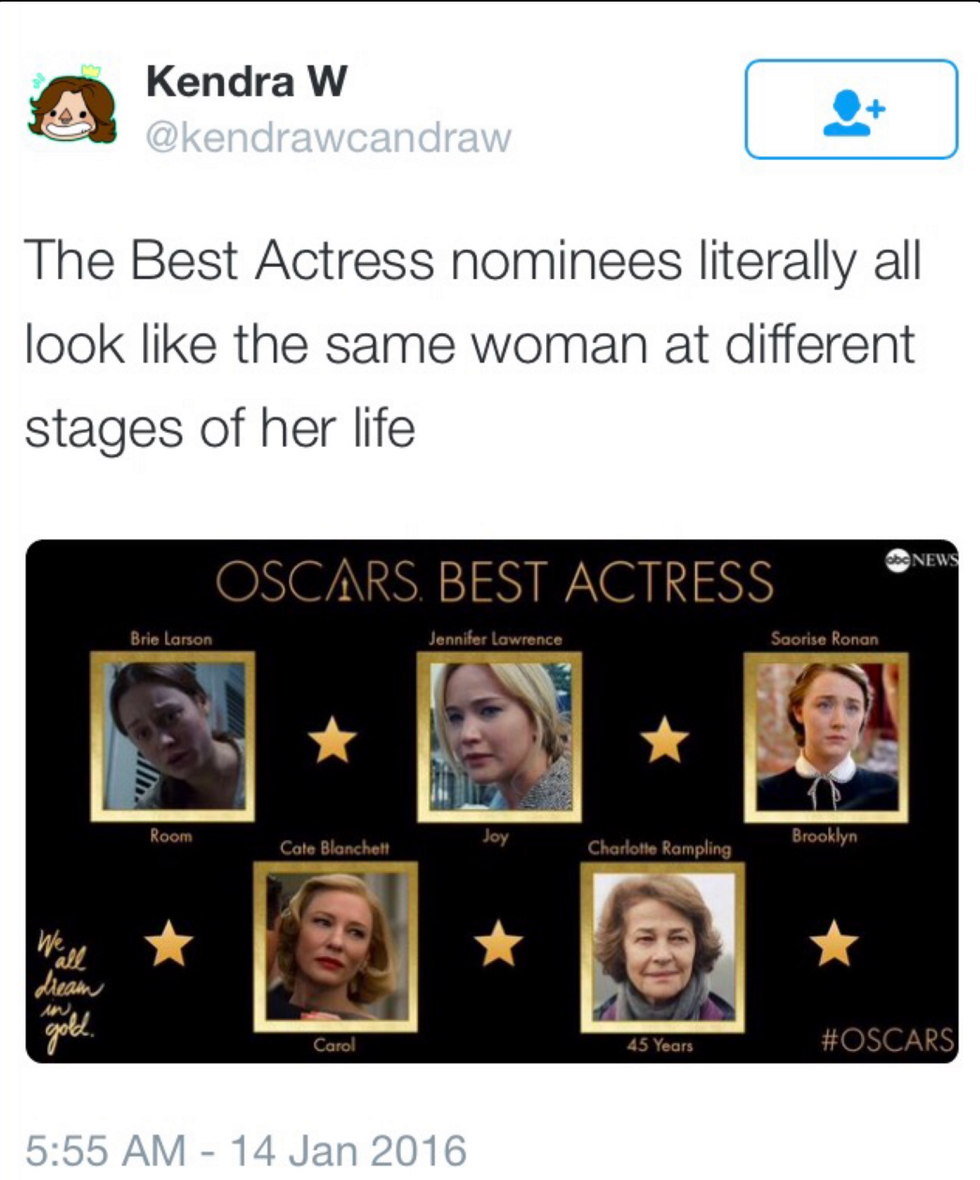Click the #OSCARS hashtag in the image
The image size is (980, 1180).
(885, 1039)
